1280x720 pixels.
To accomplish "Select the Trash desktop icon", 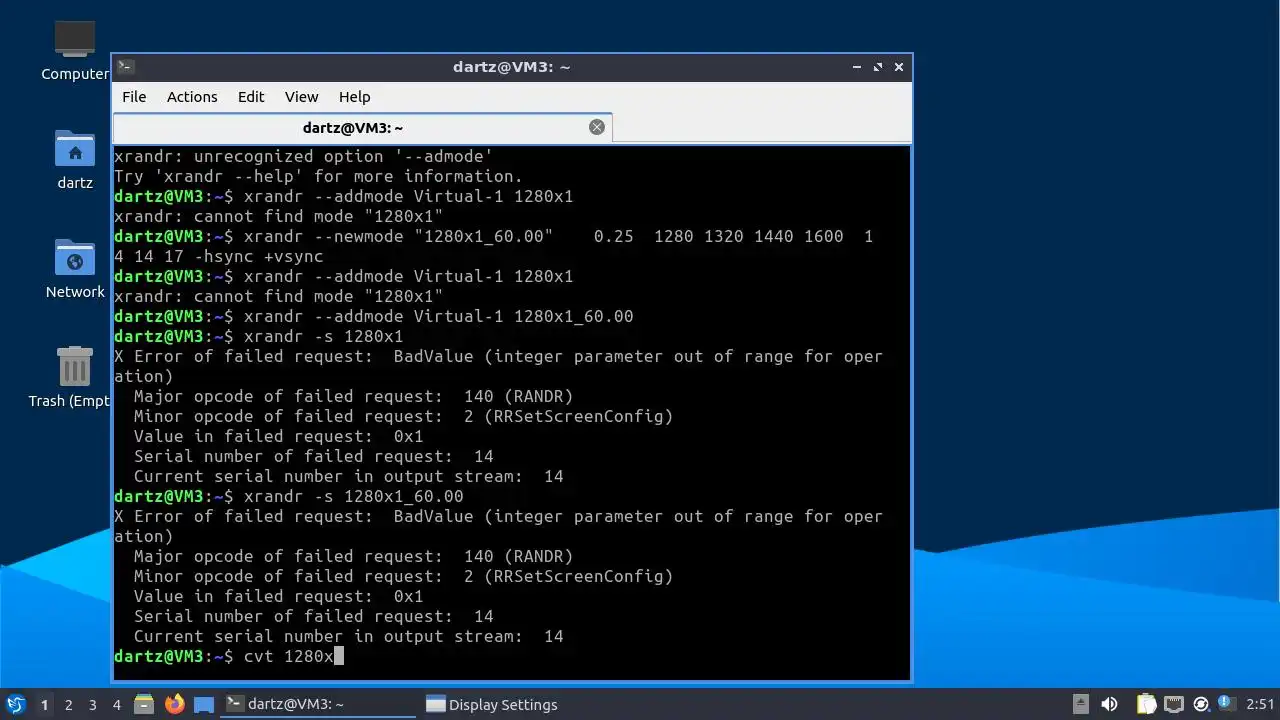I will coord(70,377).
